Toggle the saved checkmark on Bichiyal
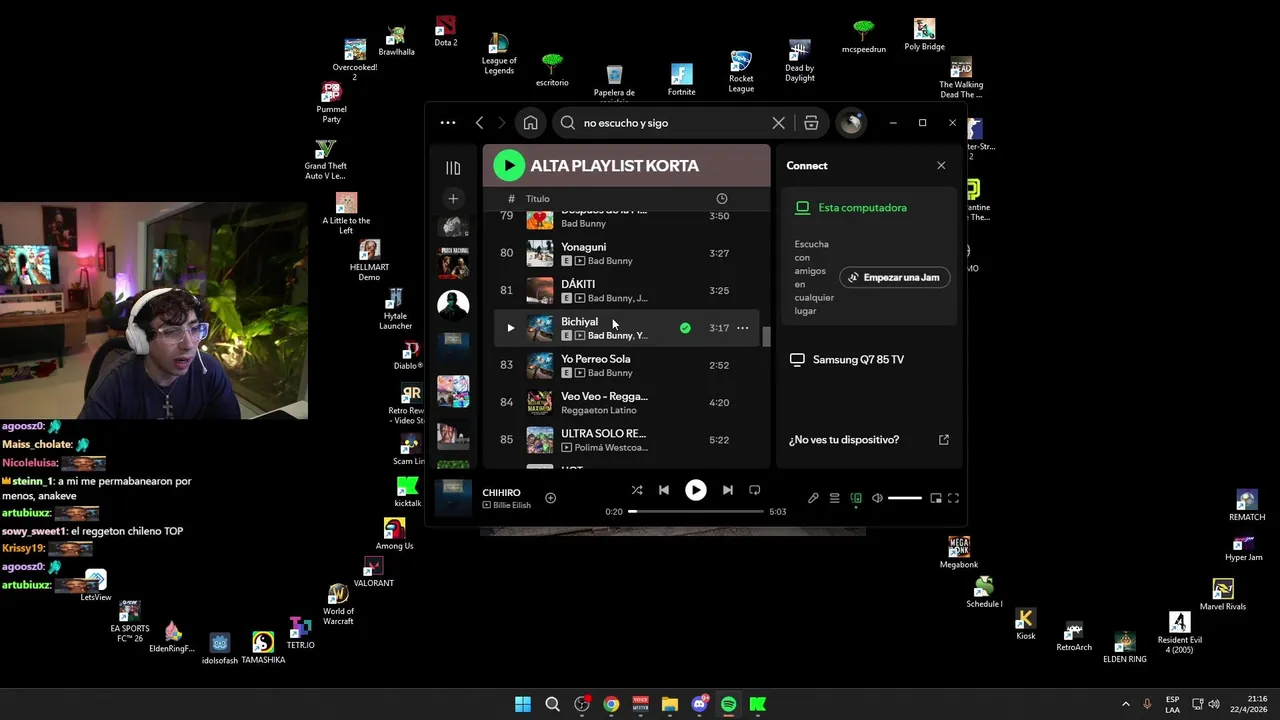 coord(685,328)
